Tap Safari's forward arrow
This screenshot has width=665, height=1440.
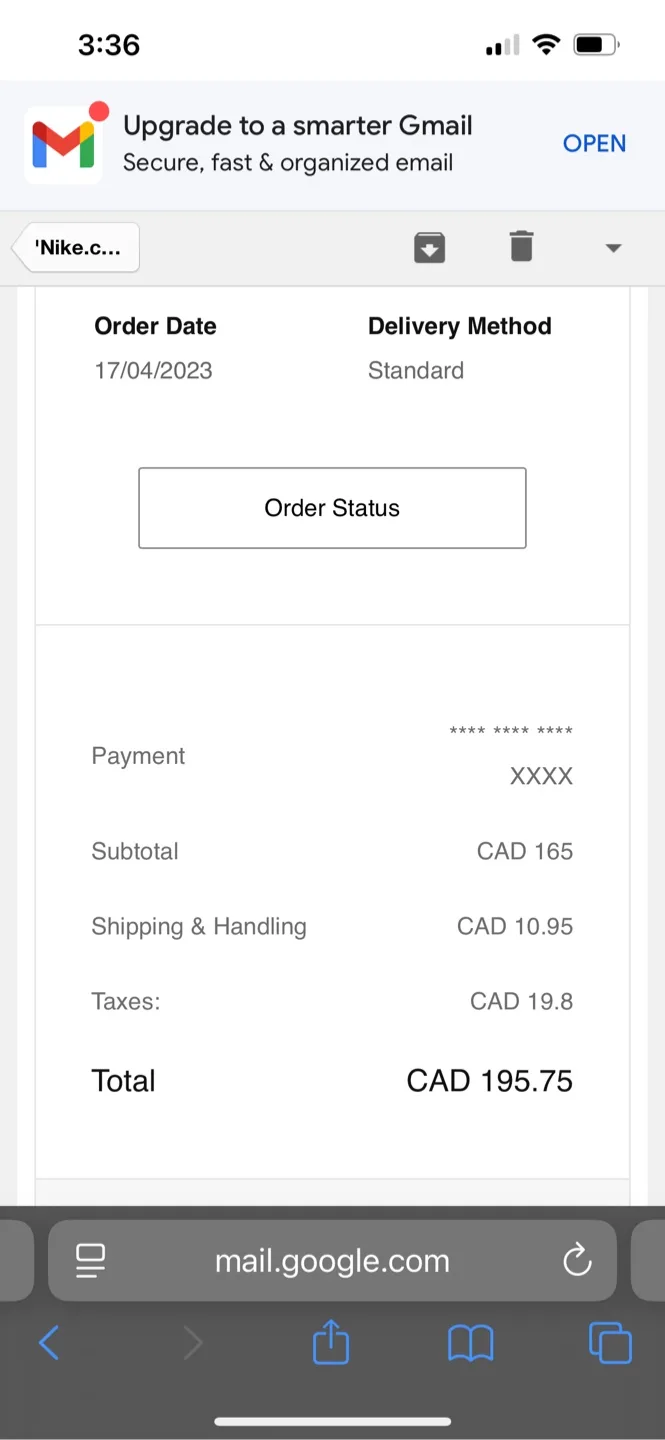click(x=192, y=1343)
